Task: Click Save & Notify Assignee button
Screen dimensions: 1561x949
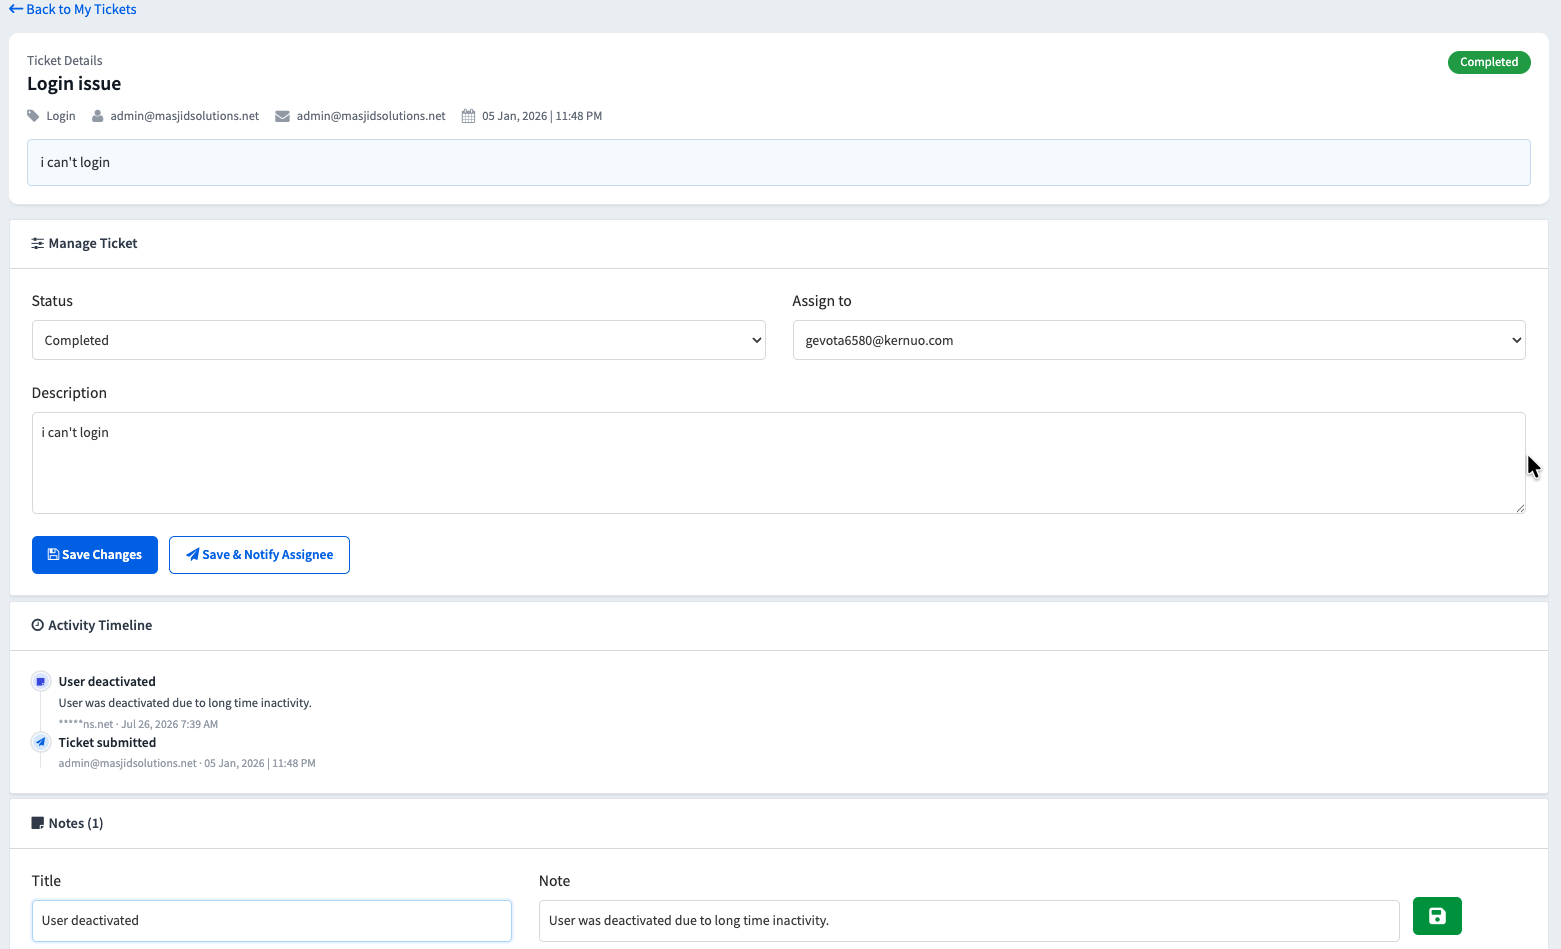Action: pyautogui.click(x=259, y=555)
